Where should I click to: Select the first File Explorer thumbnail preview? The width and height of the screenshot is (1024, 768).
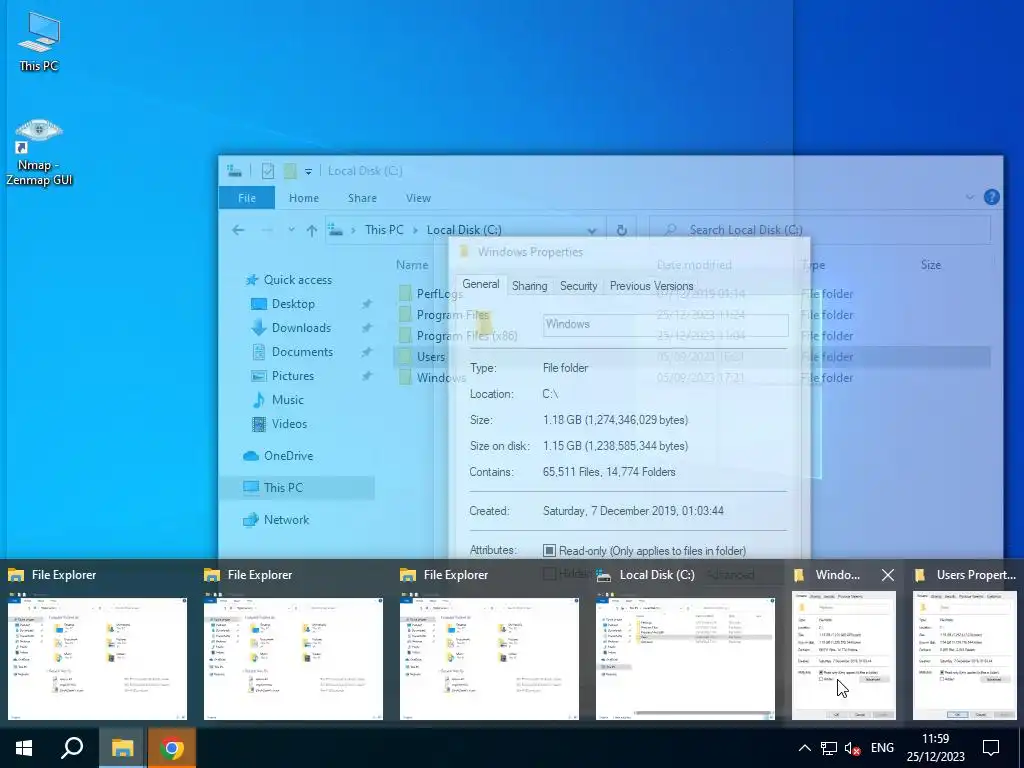point(97,658)
